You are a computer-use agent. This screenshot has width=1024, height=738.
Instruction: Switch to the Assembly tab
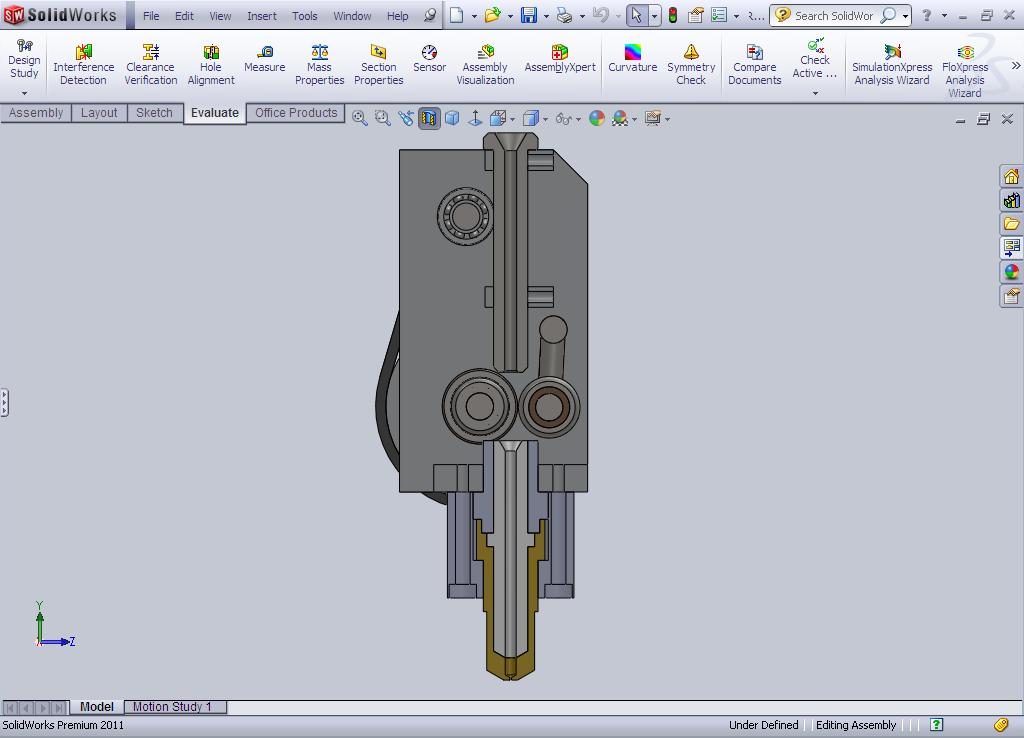tap(36, 113)
